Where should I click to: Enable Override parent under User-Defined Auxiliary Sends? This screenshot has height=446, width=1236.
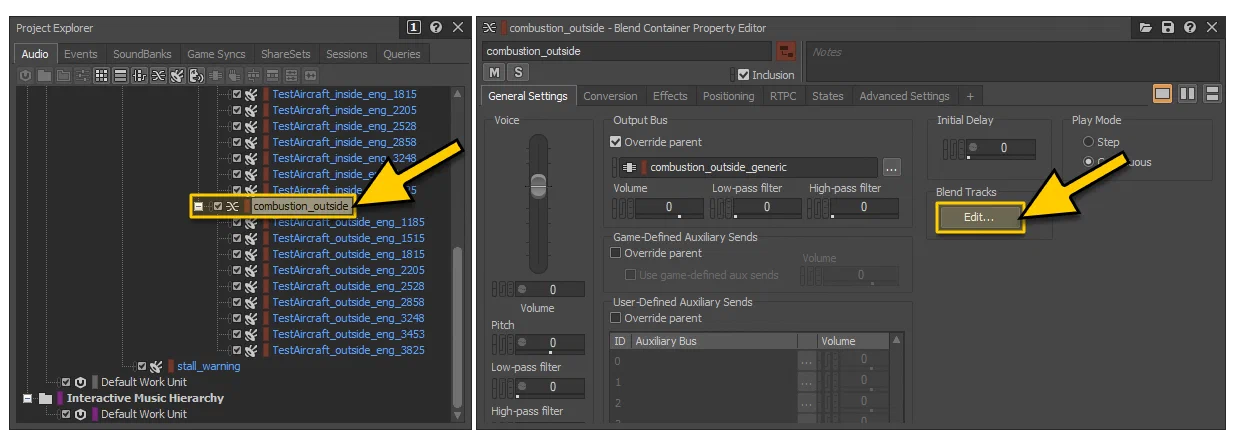(x=616, y=318)
